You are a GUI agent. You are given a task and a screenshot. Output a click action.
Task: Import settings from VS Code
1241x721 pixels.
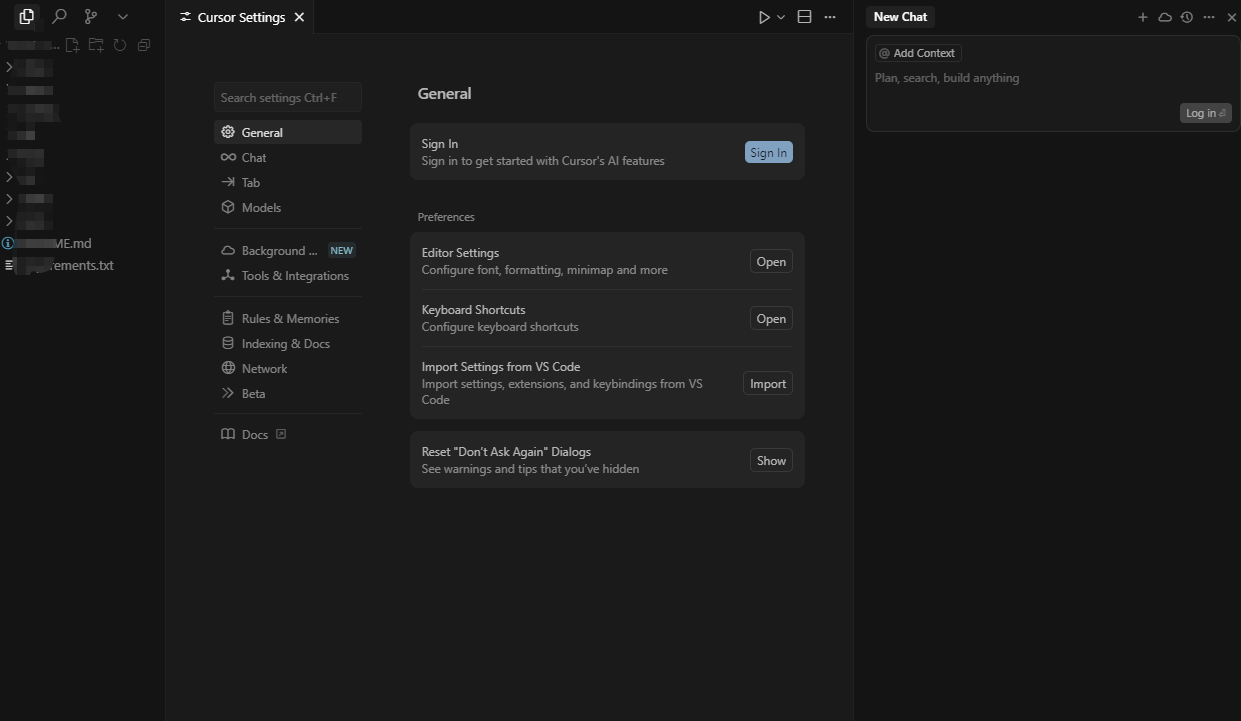(x=768, y=383)
